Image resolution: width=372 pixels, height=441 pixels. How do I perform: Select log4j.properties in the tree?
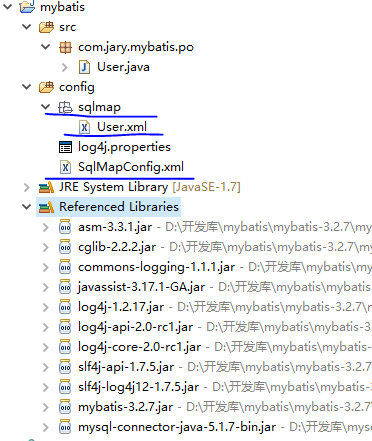pyautogui.click(x=124, y=147)
